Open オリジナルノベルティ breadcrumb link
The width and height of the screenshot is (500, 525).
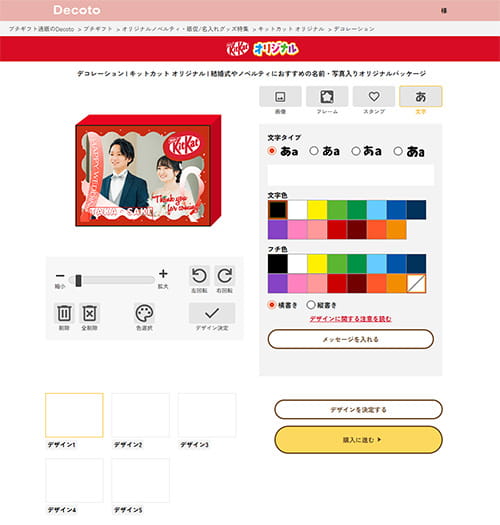(185, 29)
